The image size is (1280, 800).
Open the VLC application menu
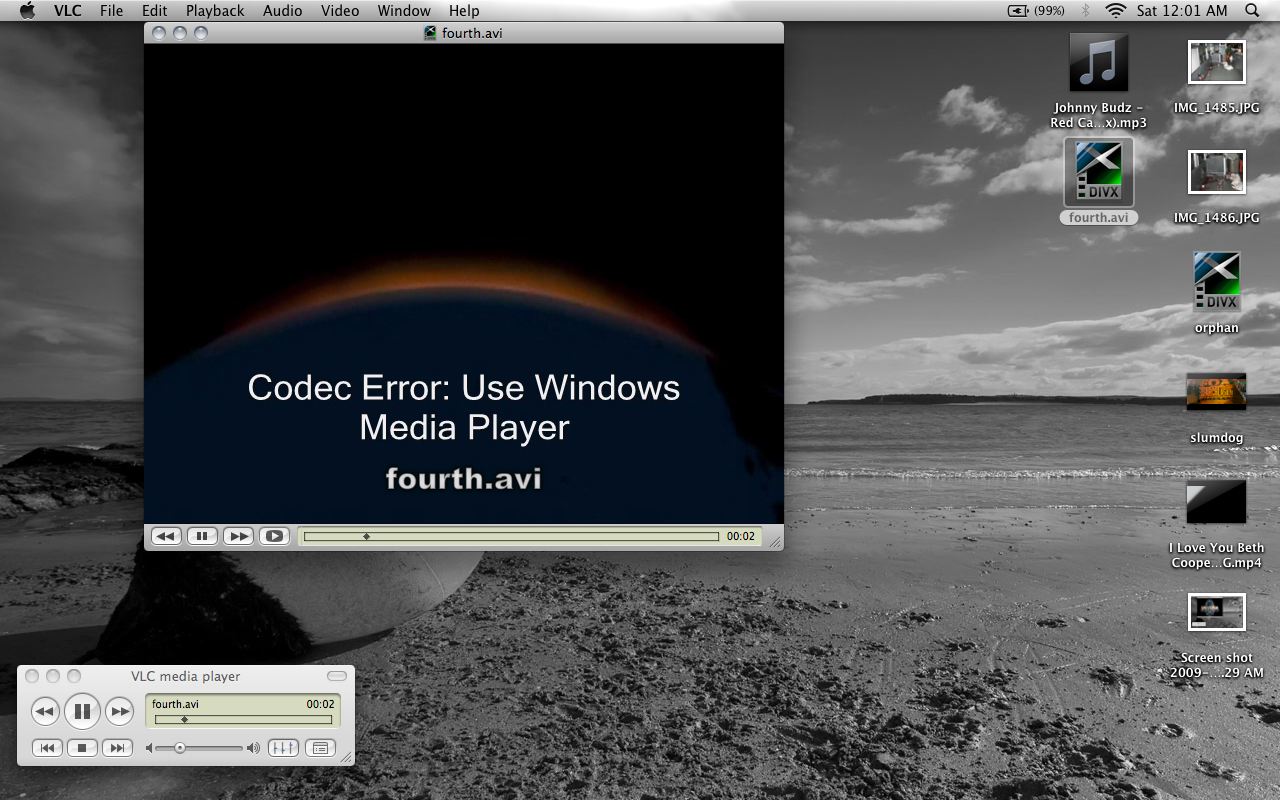pyautogui.click(x=68, y=10)
